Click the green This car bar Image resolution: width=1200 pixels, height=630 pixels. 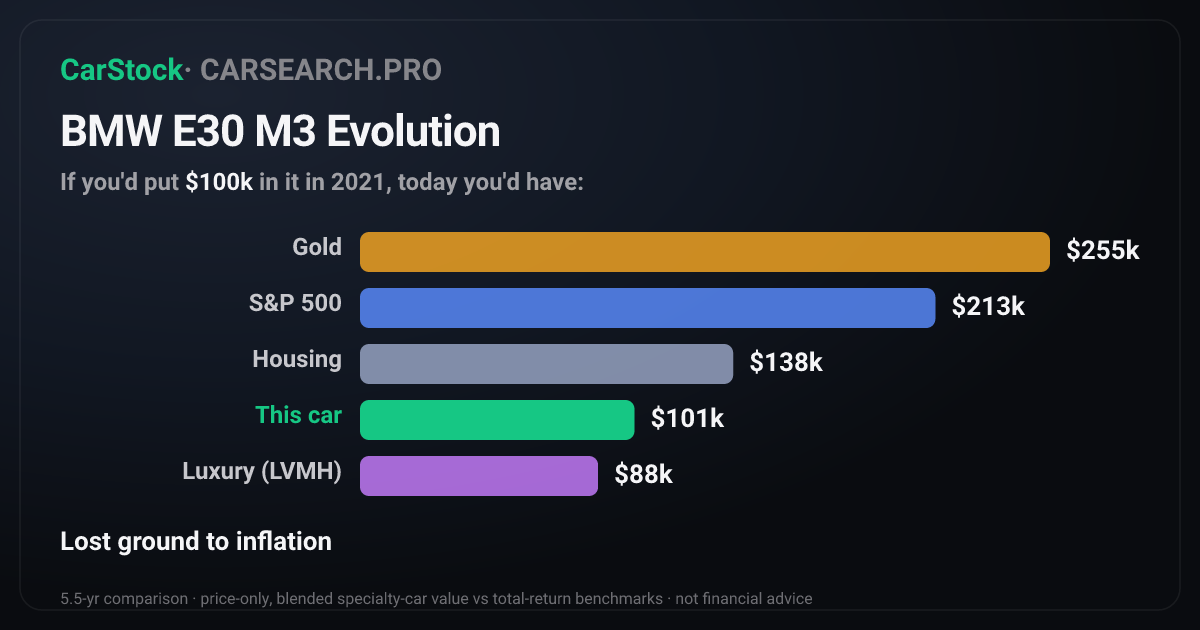click(x=497, y=420)
